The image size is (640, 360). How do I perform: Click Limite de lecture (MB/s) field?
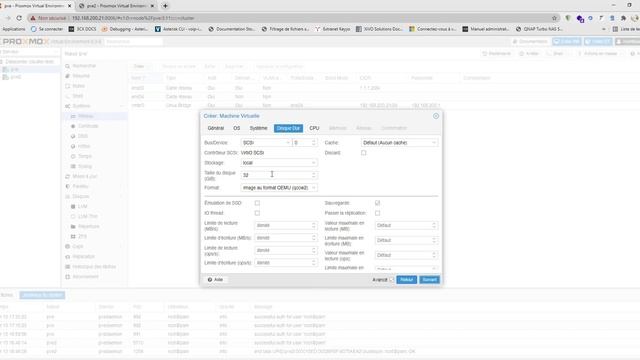283,225
